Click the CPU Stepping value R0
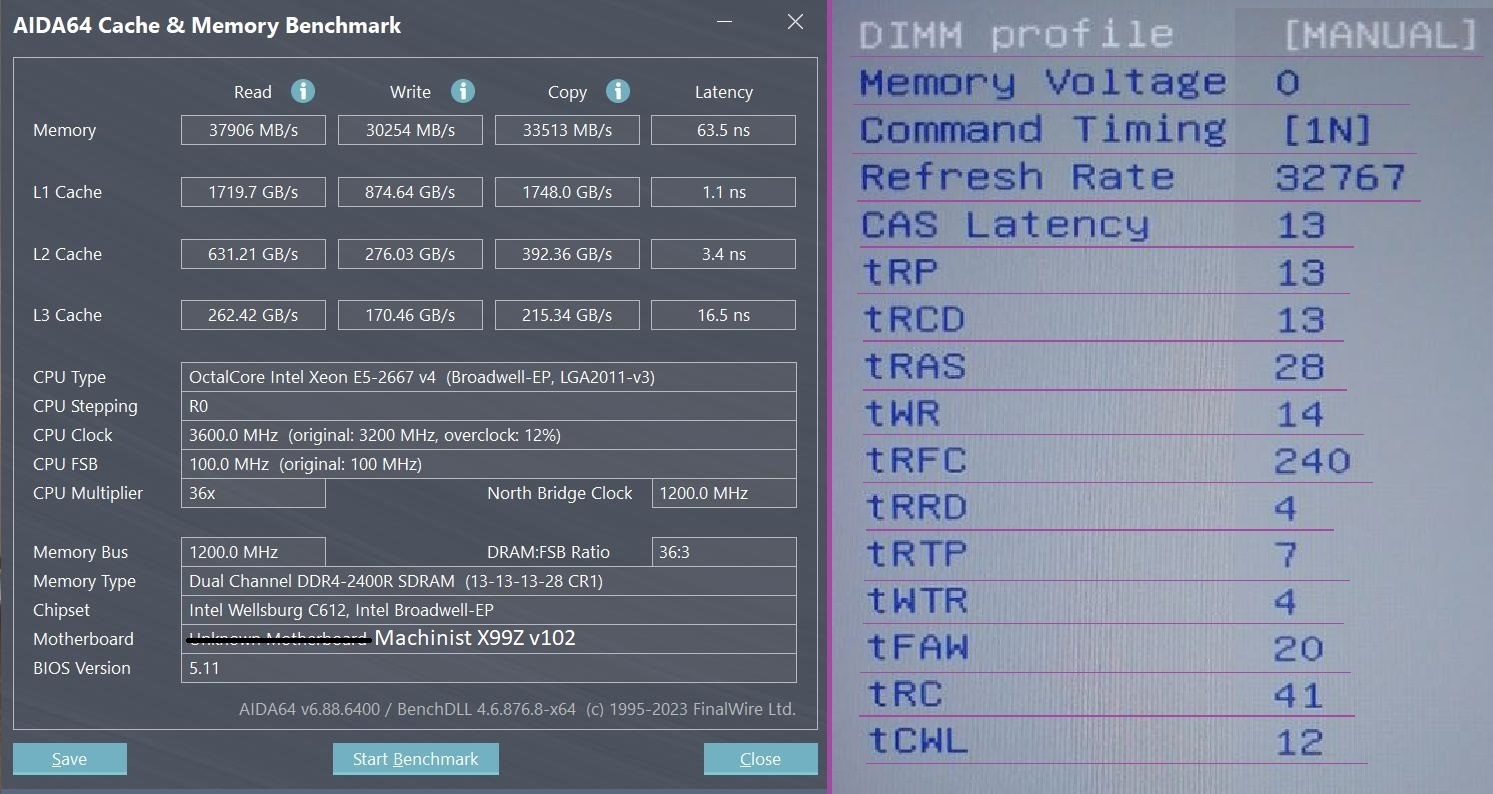The width and height of the screenshot is (1493, 794). click(489, 406)
